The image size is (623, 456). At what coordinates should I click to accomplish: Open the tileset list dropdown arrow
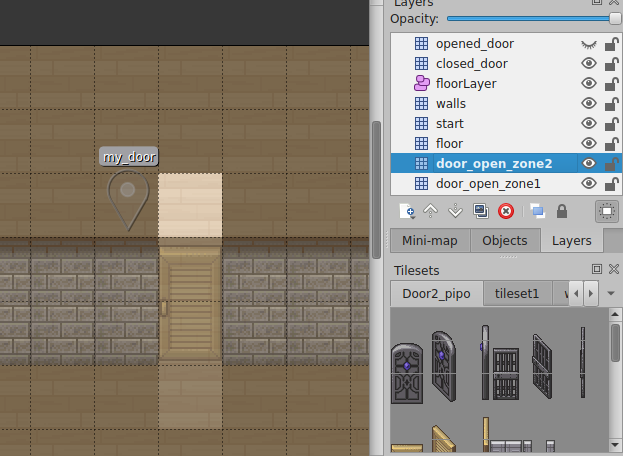611,294
